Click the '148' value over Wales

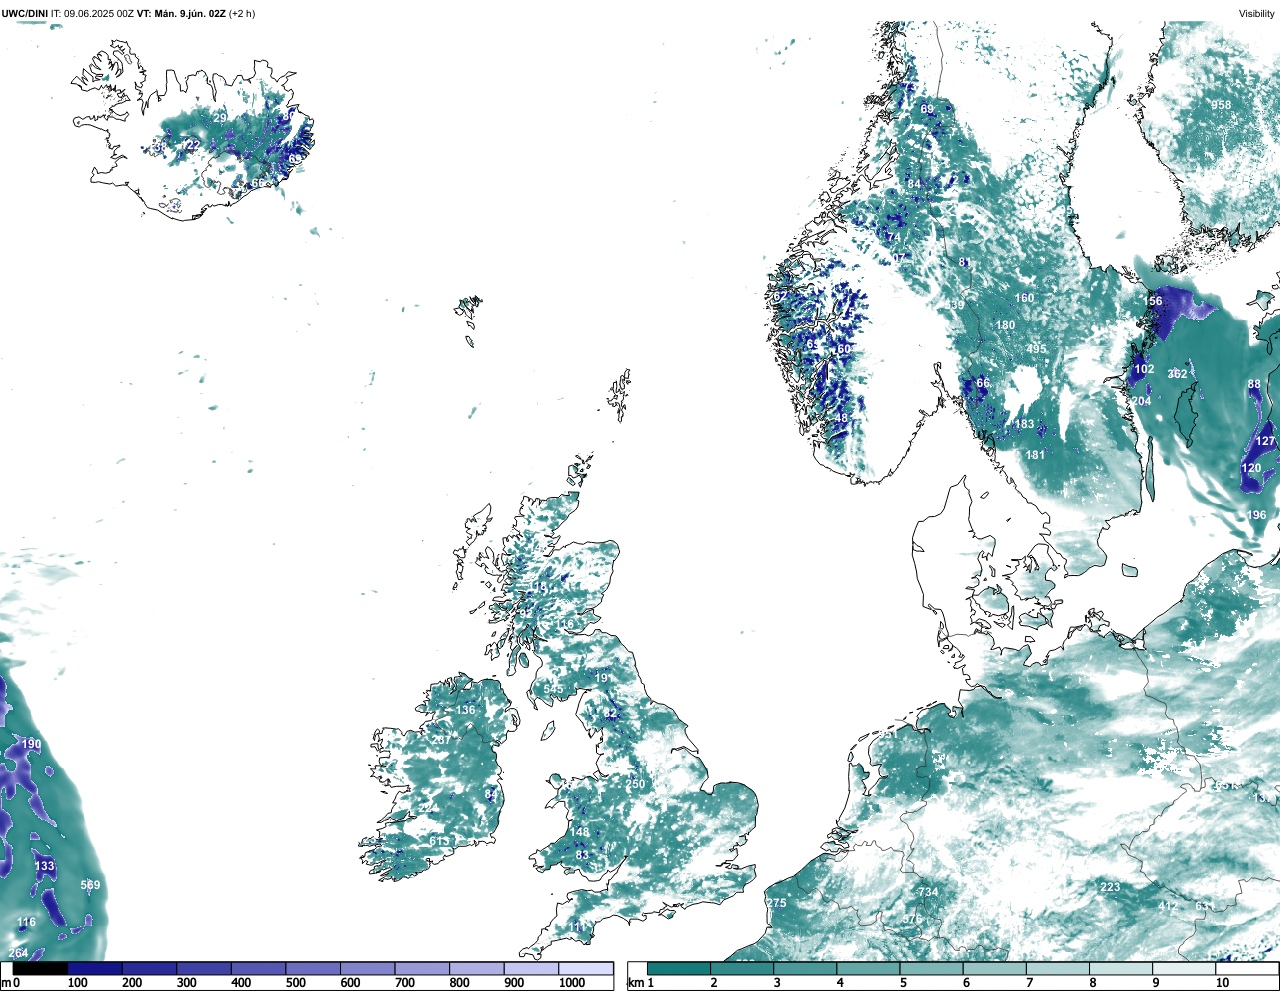pos(580,832)
